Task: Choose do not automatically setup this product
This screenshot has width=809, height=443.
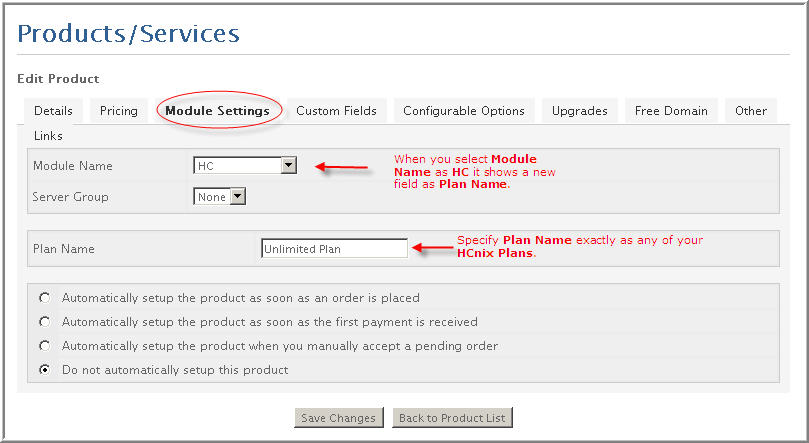Action: (45, 370)
